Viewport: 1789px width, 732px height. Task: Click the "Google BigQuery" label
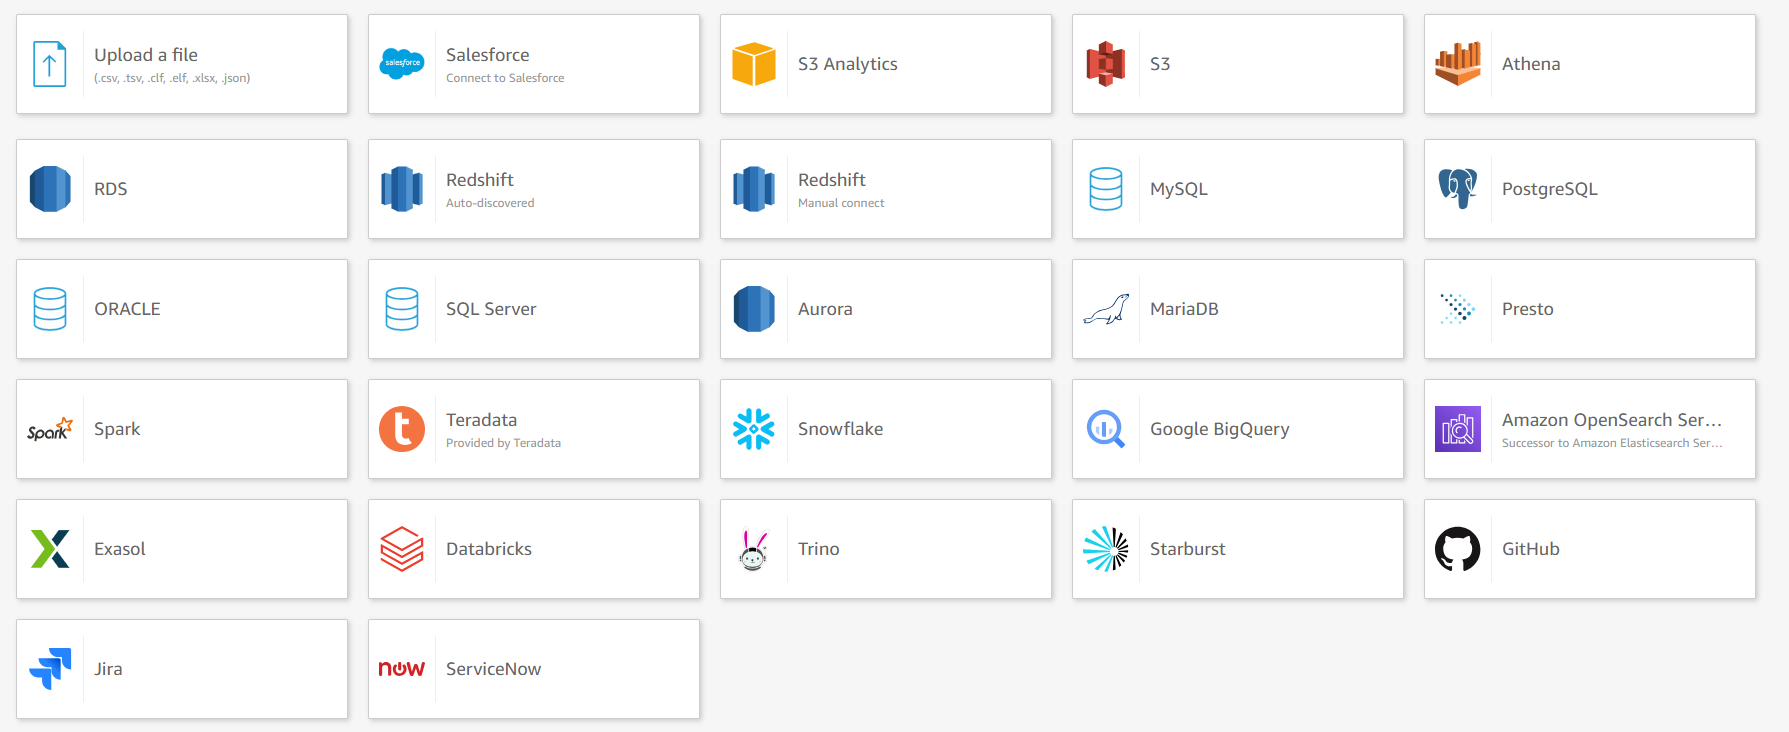click(x=1220, y=429)
